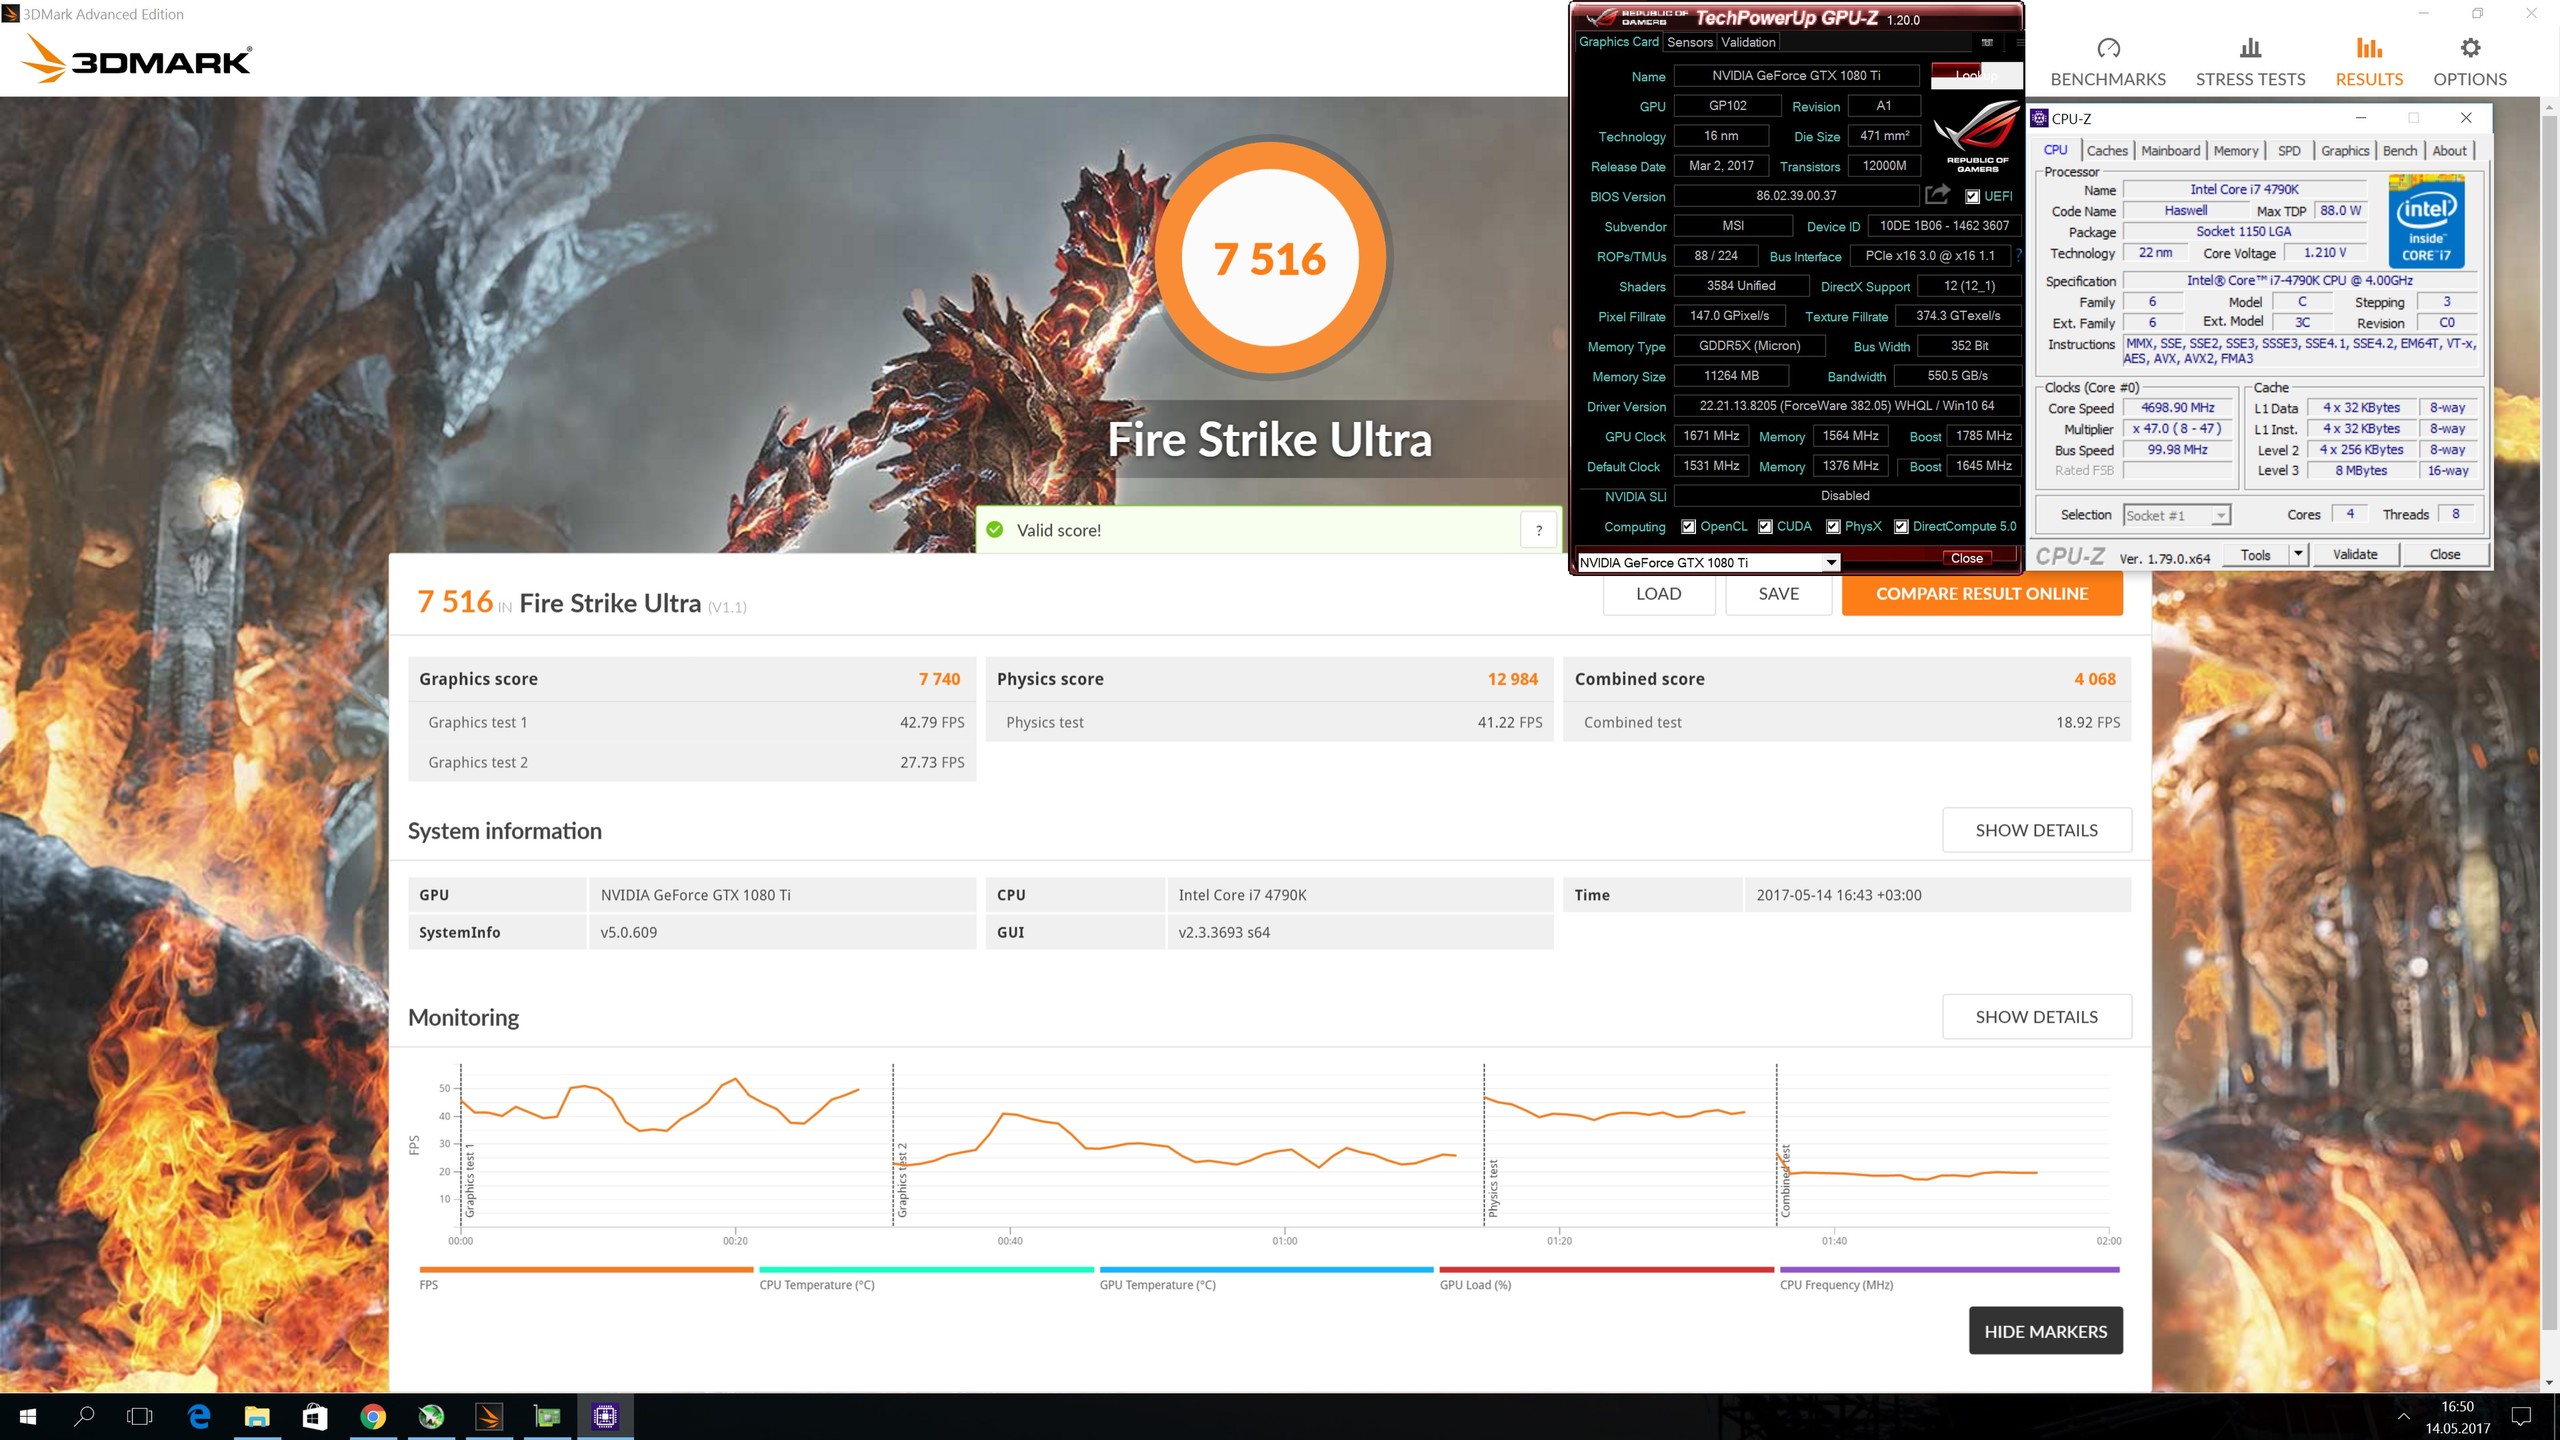Open Graphics tab in CPU-Z
Viewport: 2560px width, 1440px height.
click(x=2345, y=150)
